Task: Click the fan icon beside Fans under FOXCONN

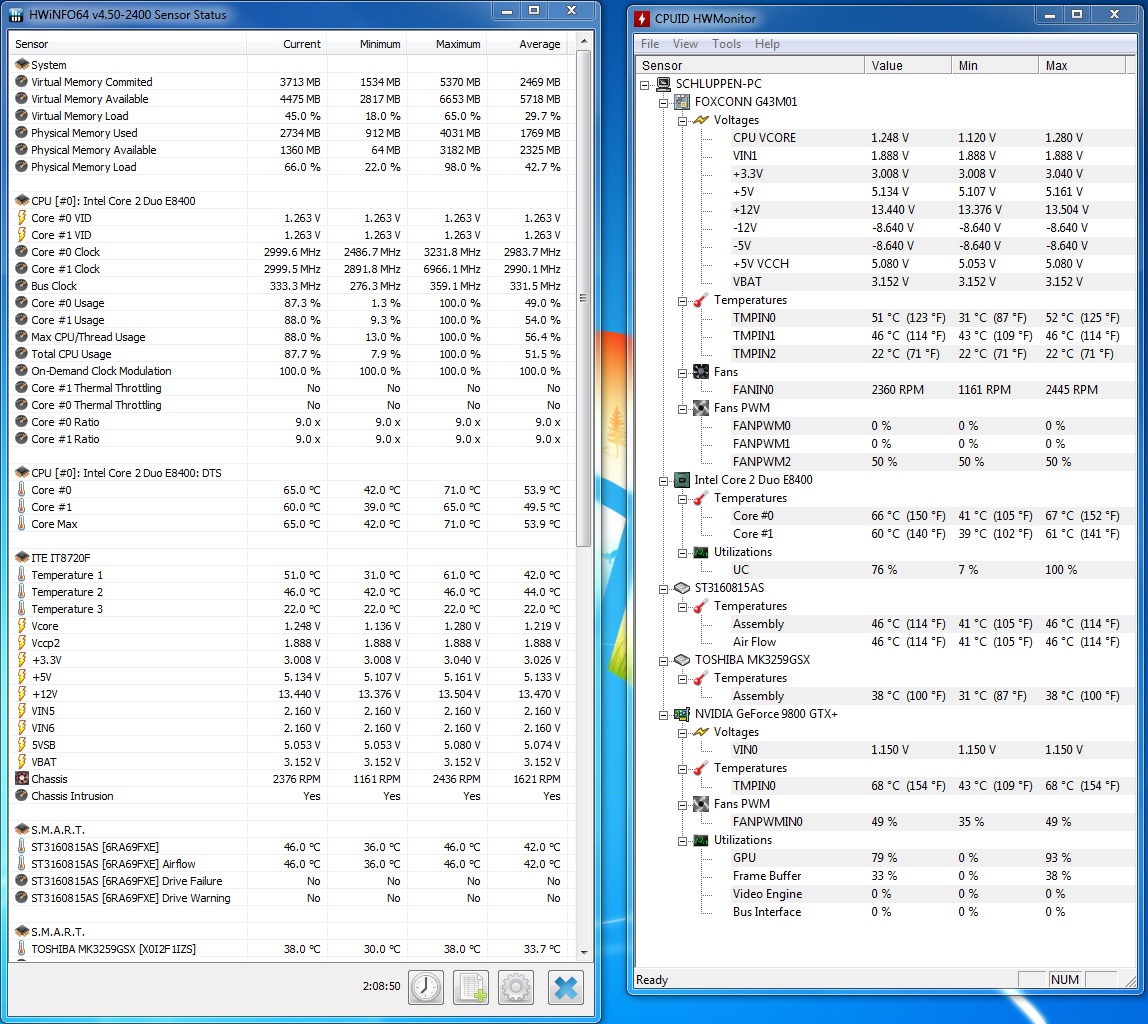Action: (x=701, y=372)
